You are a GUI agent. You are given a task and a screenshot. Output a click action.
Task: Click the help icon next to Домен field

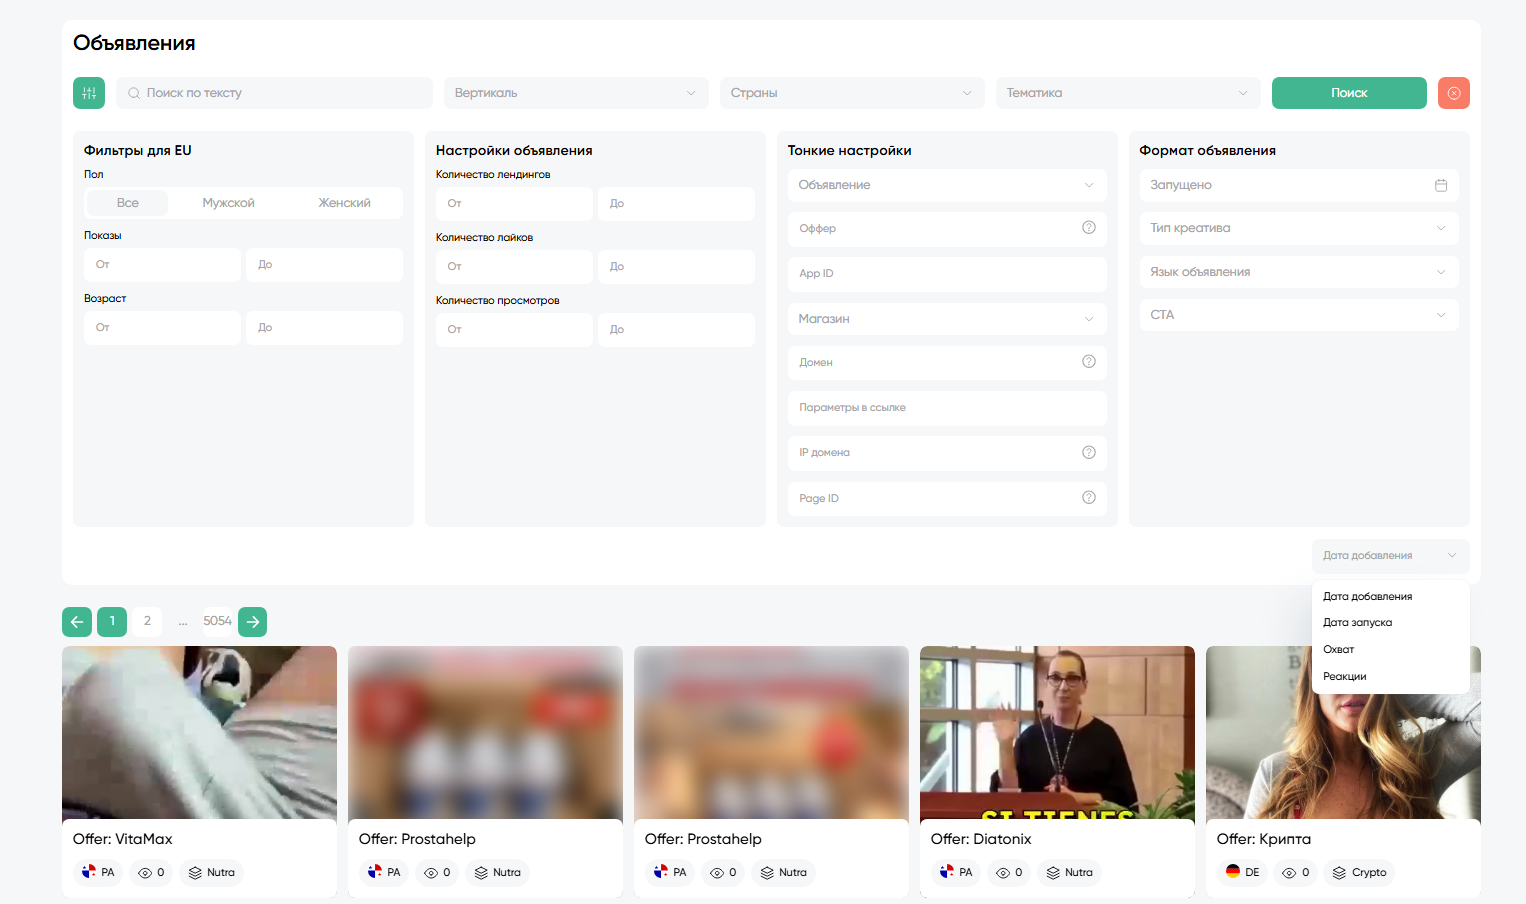pyautogui.click(x=1088, y=361)
